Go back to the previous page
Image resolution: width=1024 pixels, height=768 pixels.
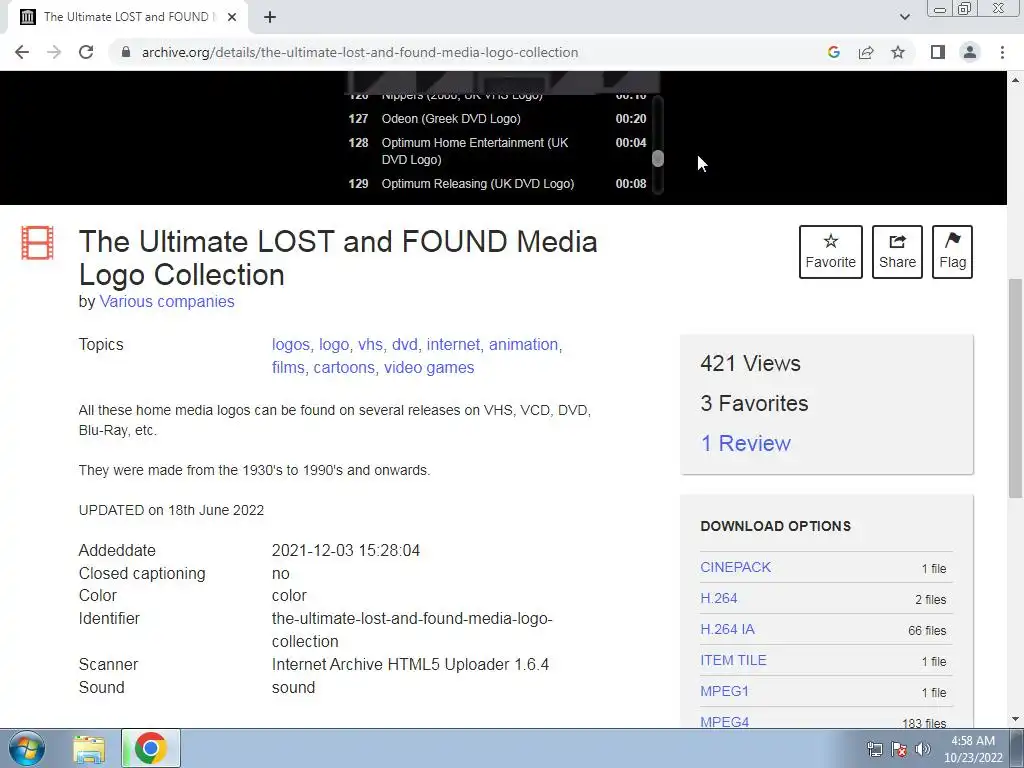(22, 52)
